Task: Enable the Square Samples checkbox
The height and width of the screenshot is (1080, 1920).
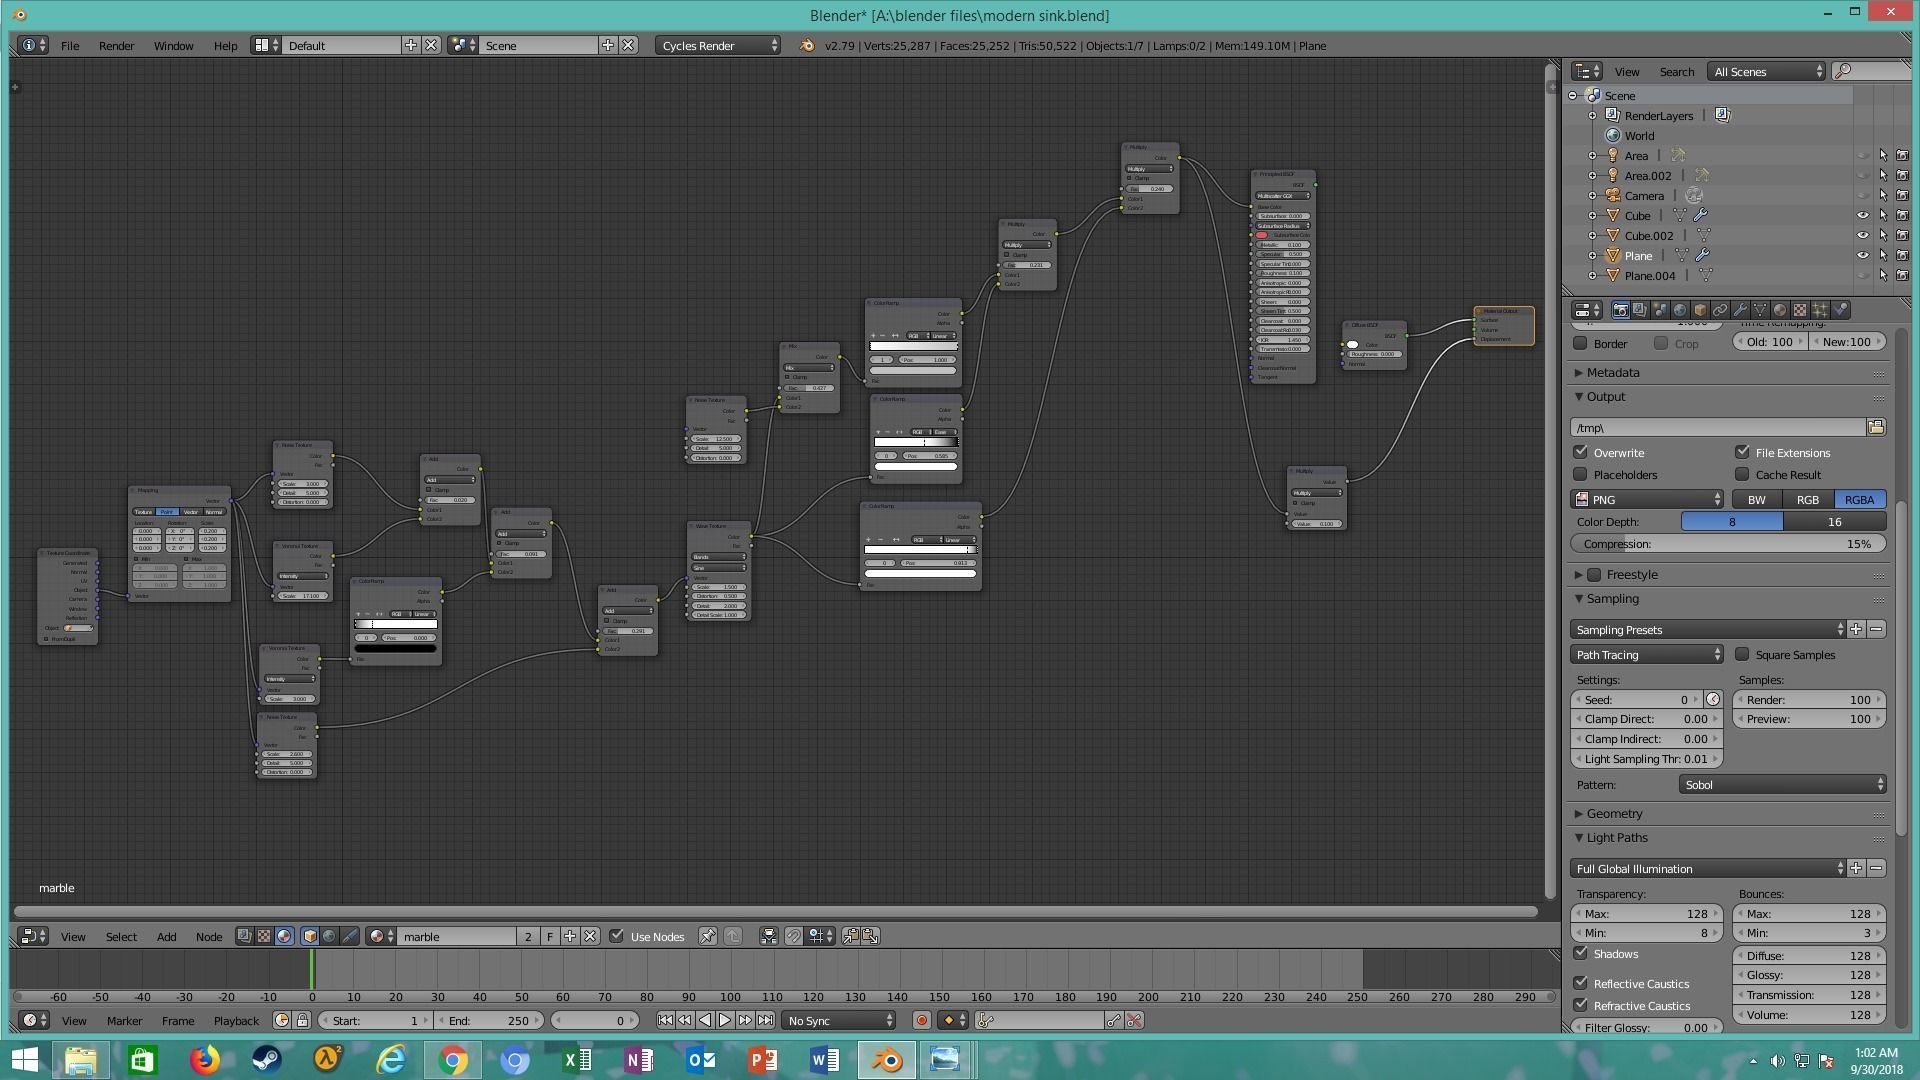Action: (x=1742, y=655)
